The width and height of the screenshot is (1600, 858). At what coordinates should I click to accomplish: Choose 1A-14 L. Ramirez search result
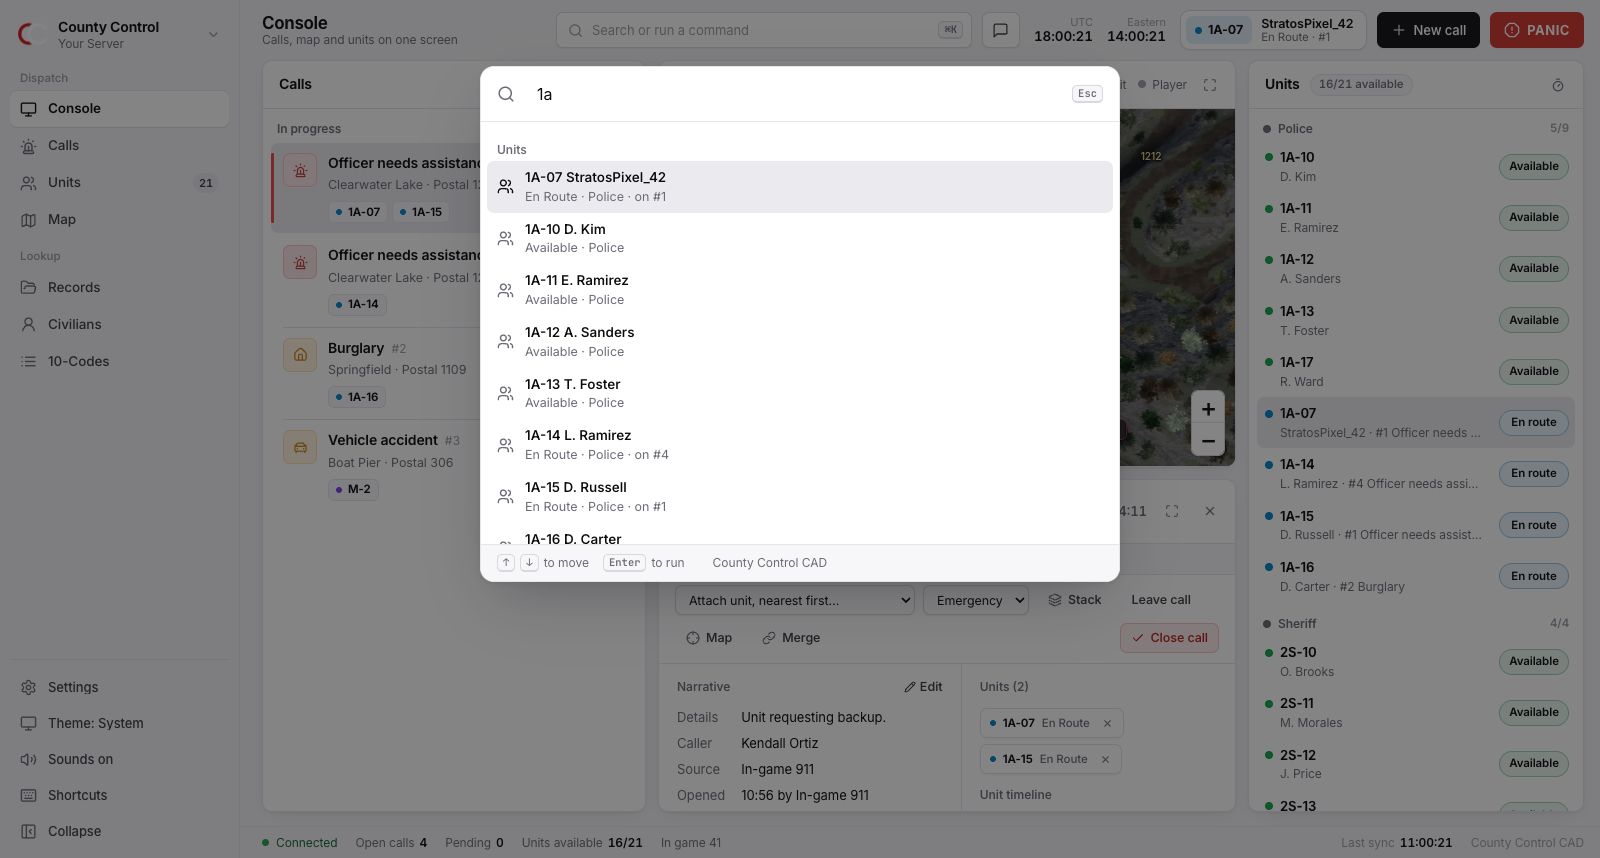[x=800, y=445]
